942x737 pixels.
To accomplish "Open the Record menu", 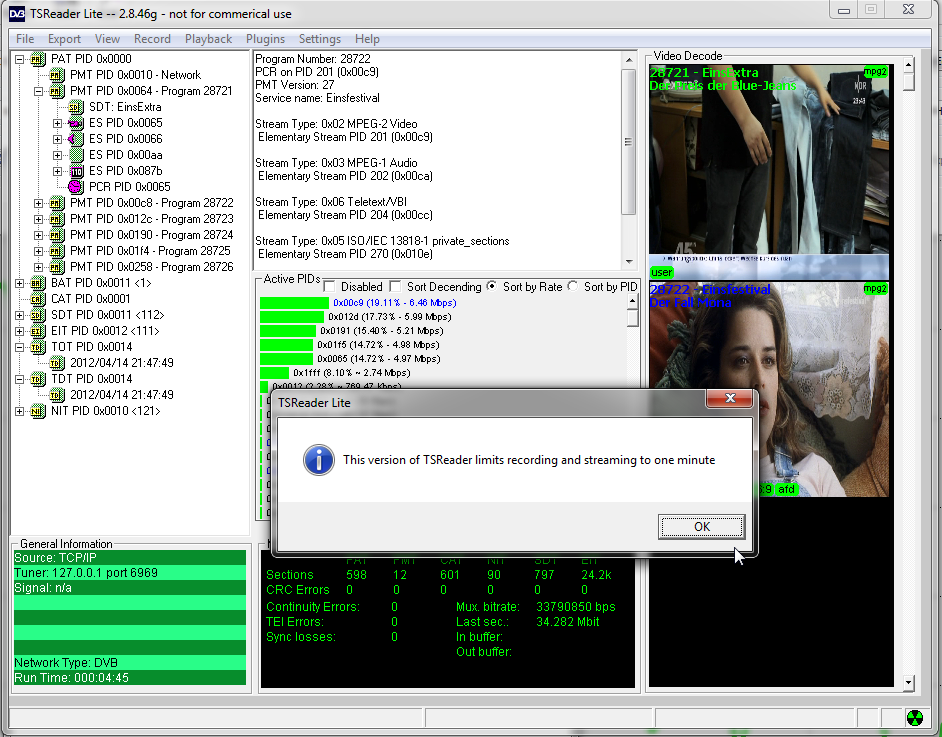I will coord(152,39).
